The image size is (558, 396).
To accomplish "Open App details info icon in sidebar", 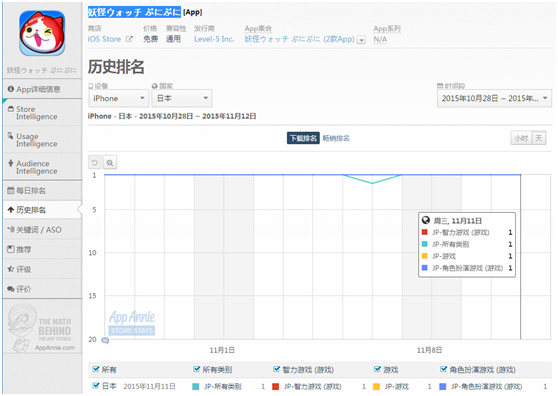I will [11, 89].
